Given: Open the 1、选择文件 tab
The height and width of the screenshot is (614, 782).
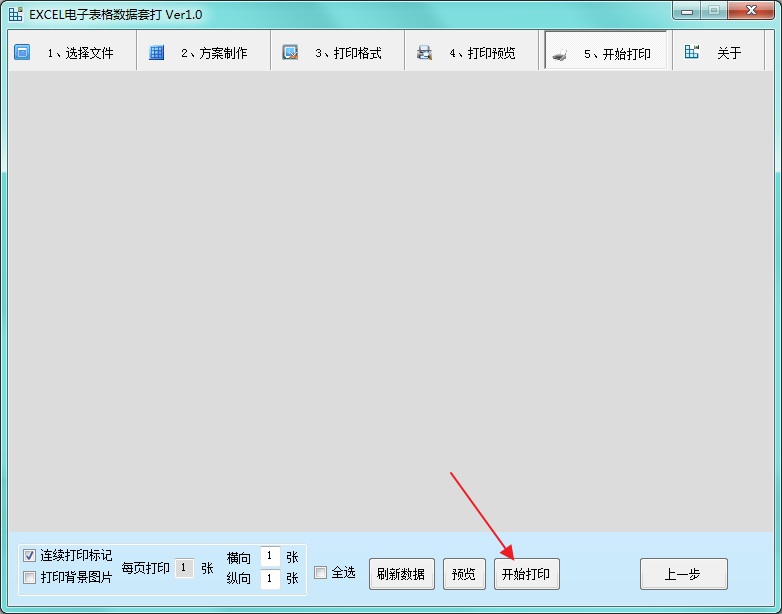Looking at the screenshot, I should [72, 50].
